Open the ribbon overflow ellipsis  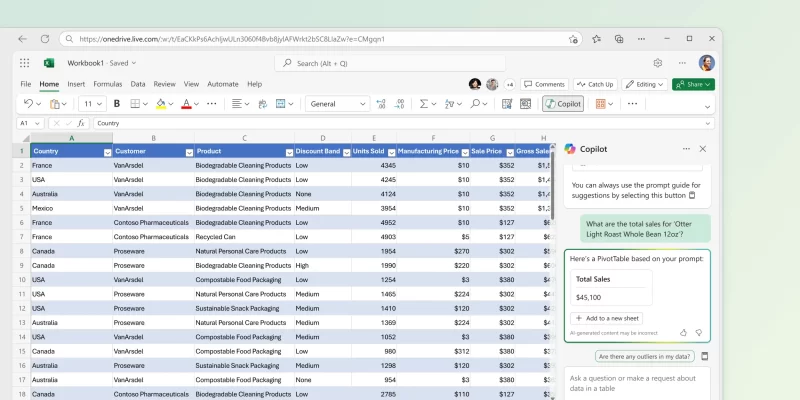(633, 104)
